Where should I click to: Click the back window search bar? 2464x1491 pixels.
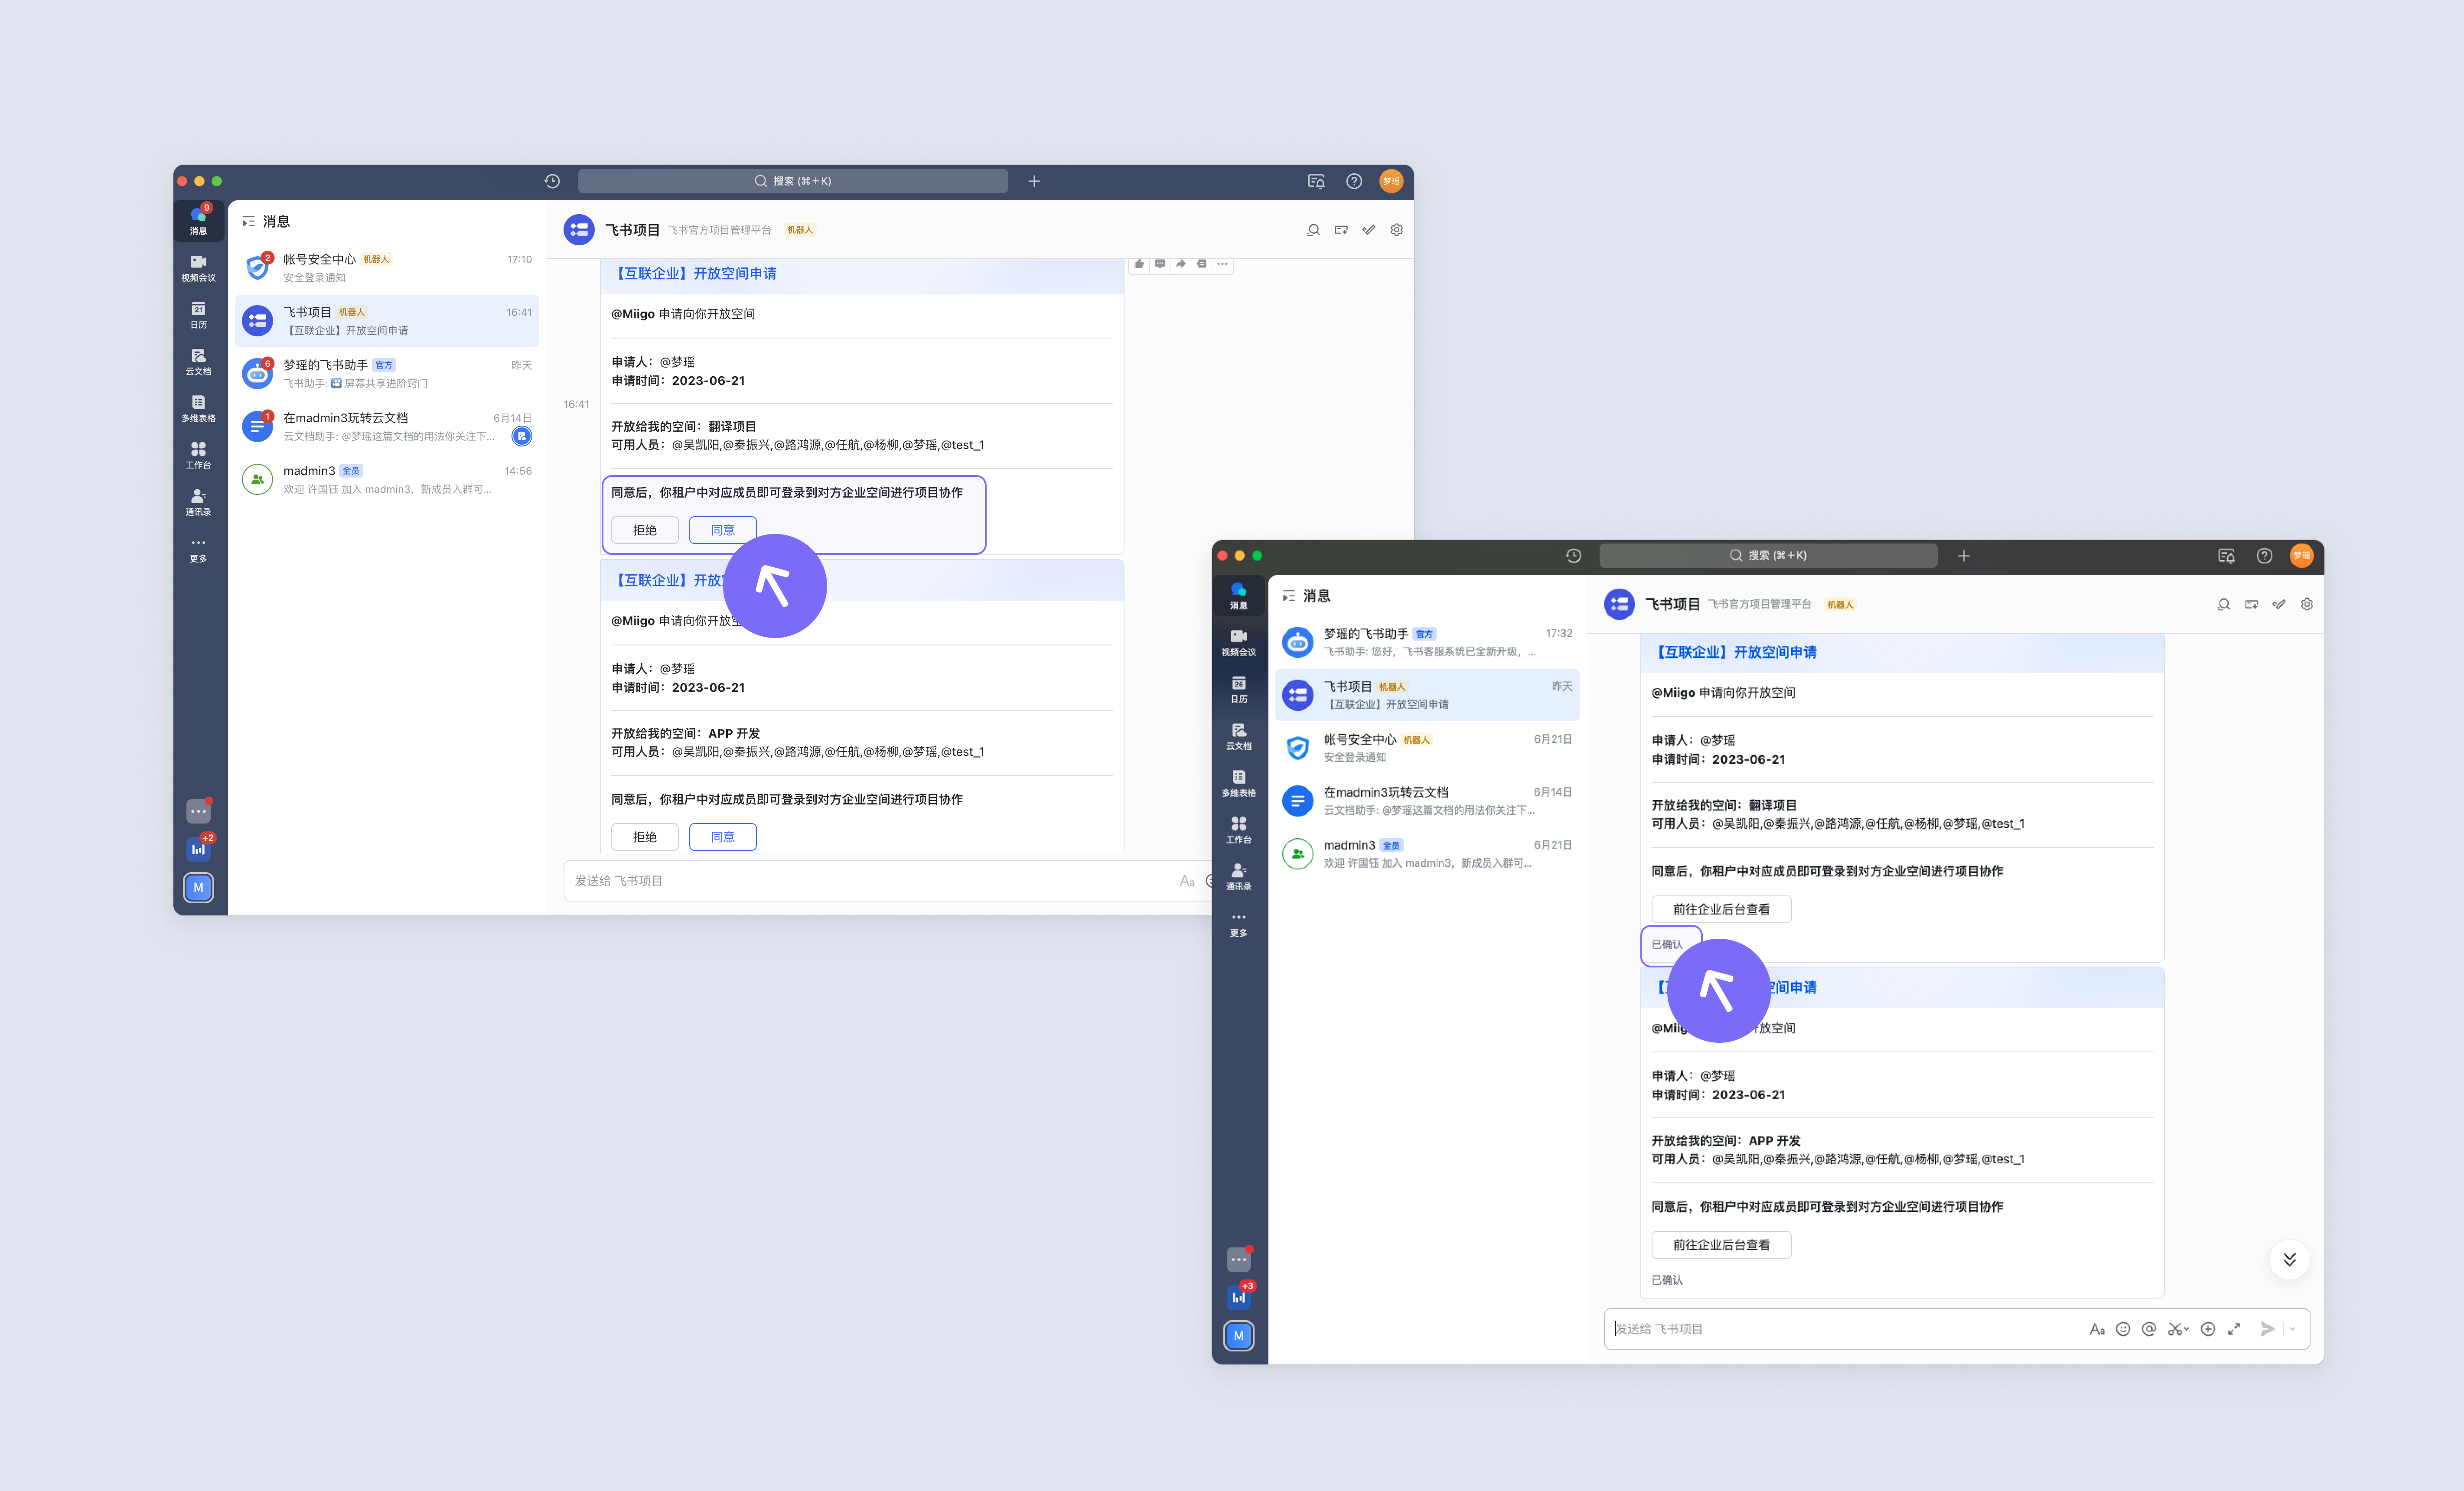click(x=793, y=181)
